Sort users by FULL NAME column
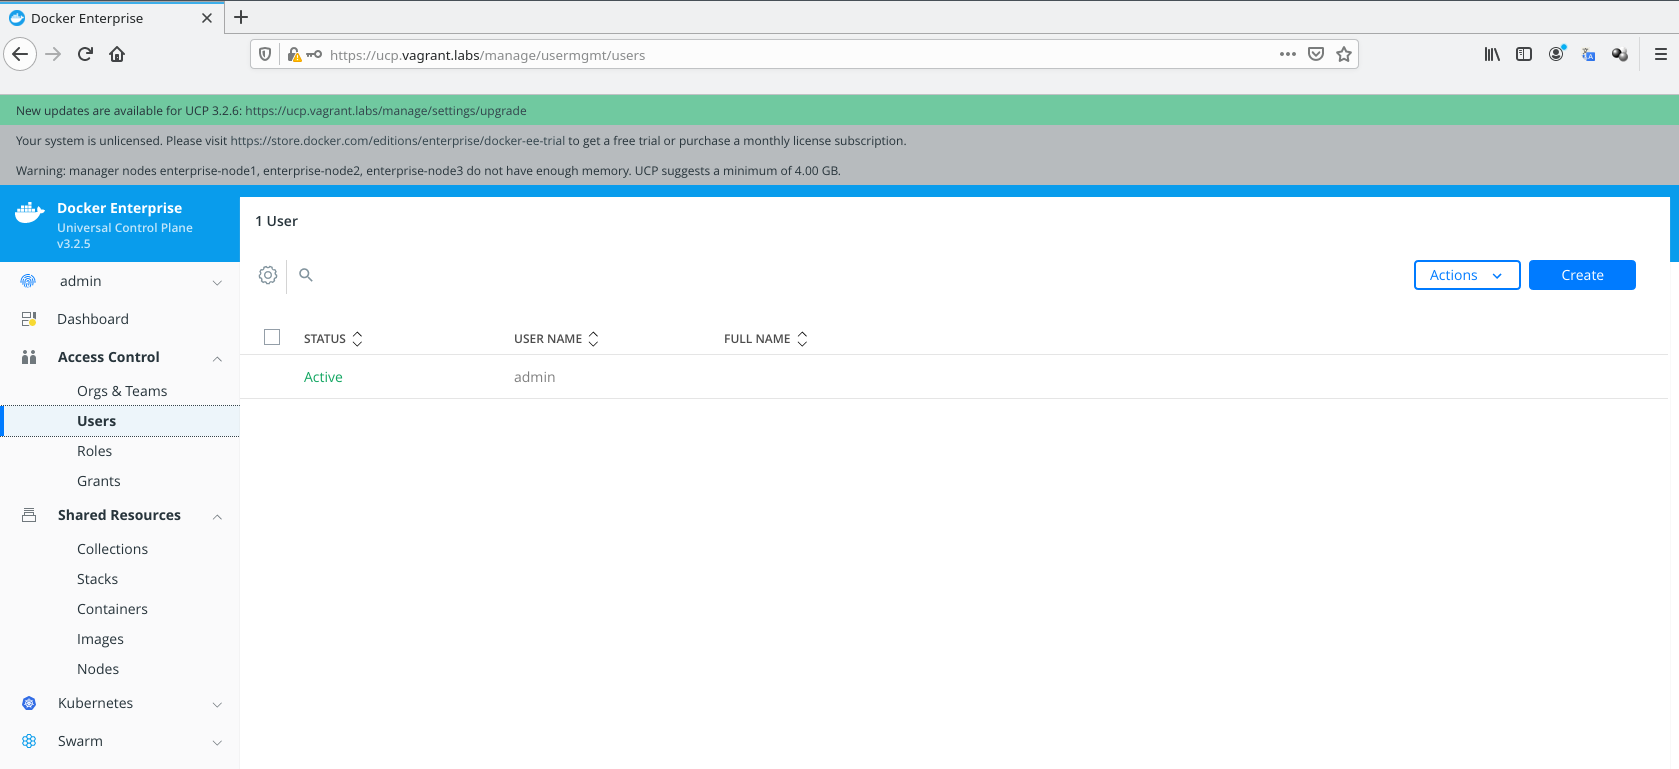Image resolution: width=1679 pixels, height=769 pixels. 765,339
